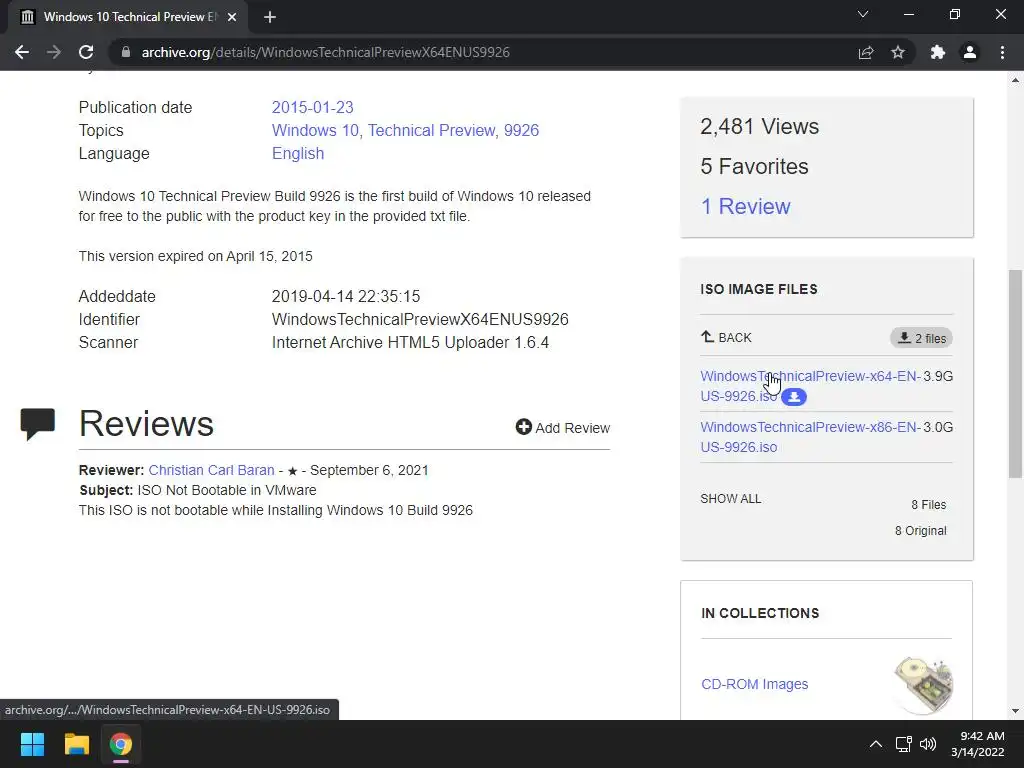
Task: Click the CD-ROM Images collection thumbnail
Action: (x=923, y=685)
